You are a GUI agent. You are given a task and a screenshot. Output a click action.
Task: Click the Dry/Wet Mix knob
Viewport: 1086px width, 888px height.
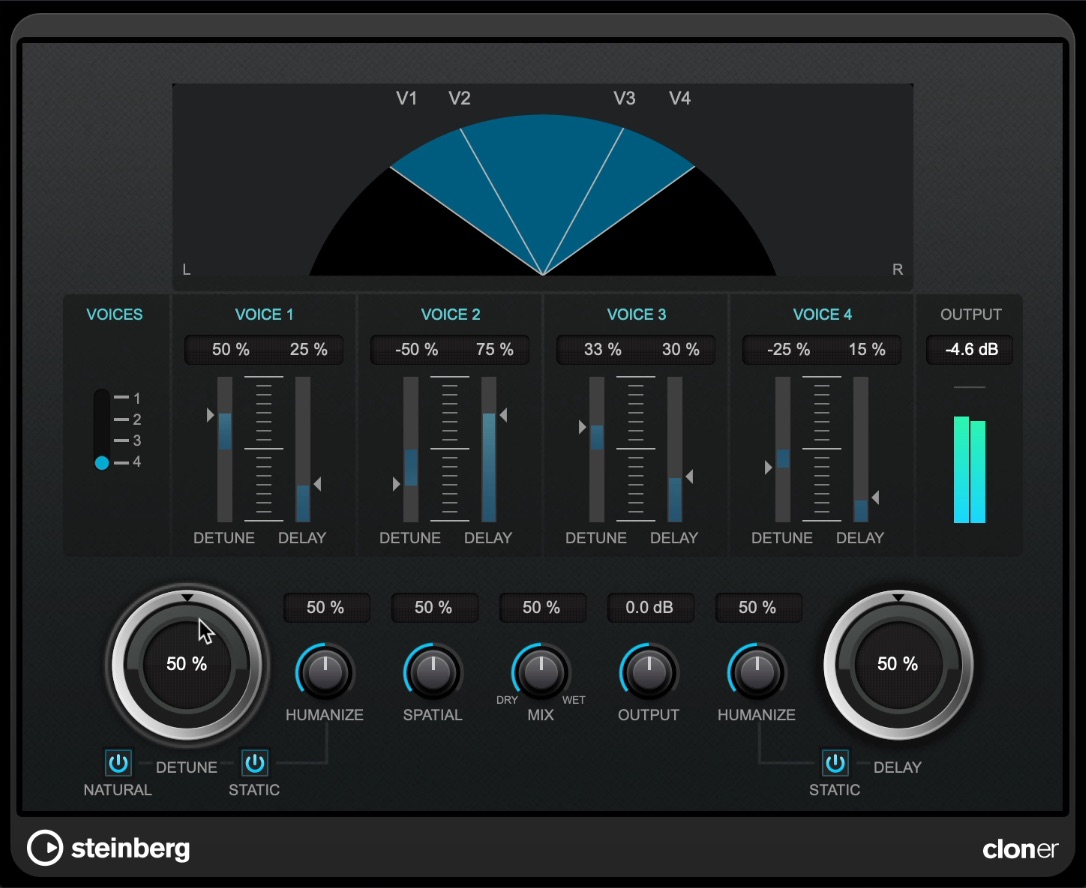(x=541, y=673)
